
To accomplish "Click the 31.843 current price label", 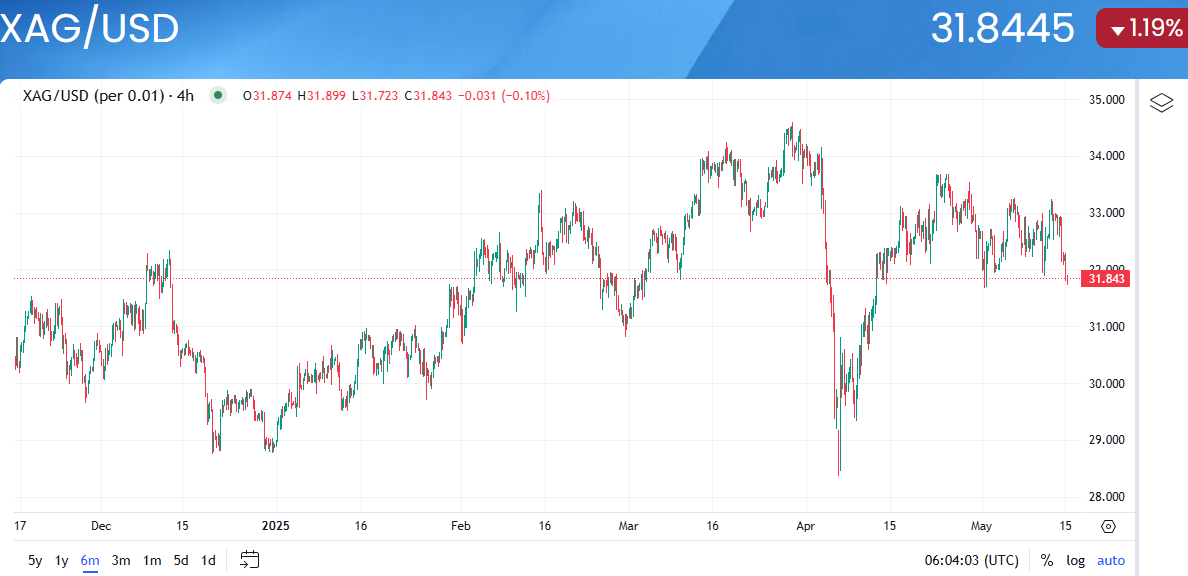I will 1105,279.
